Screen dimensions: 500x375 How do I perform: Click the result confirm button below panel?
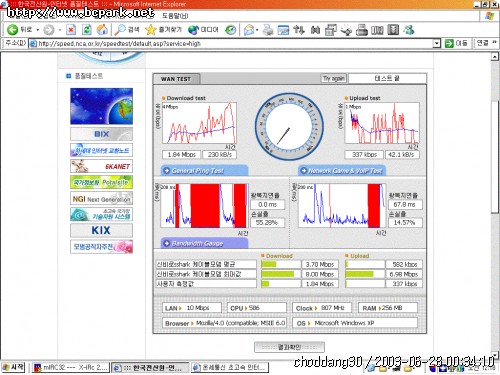289,347
